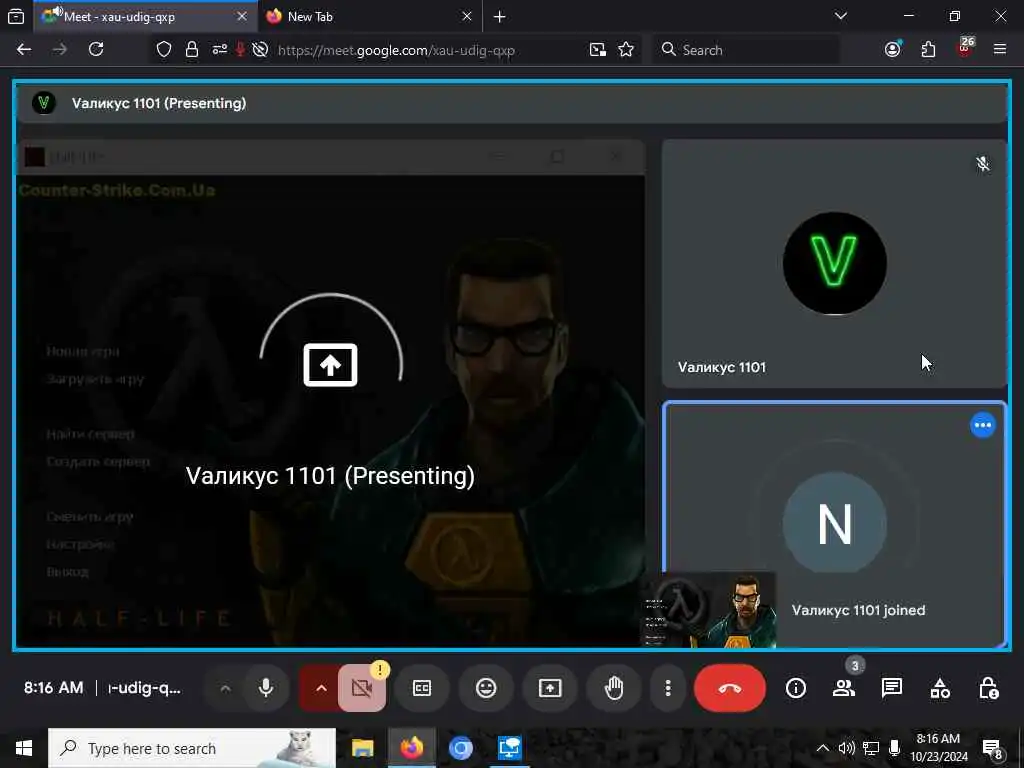Focus the Firefox Search box
Screen dimensions: 1024x768
pos(746,50)
